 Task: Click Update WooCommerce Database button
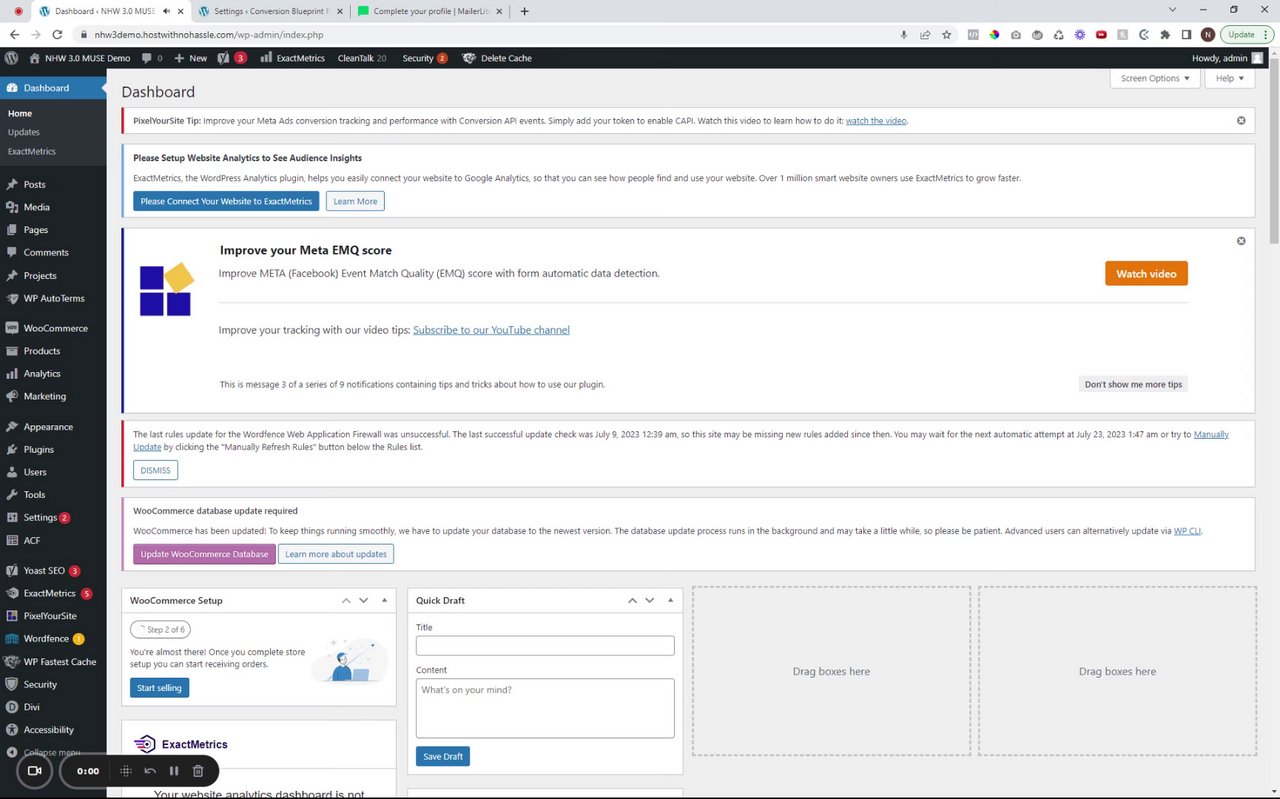click(204, 554)
